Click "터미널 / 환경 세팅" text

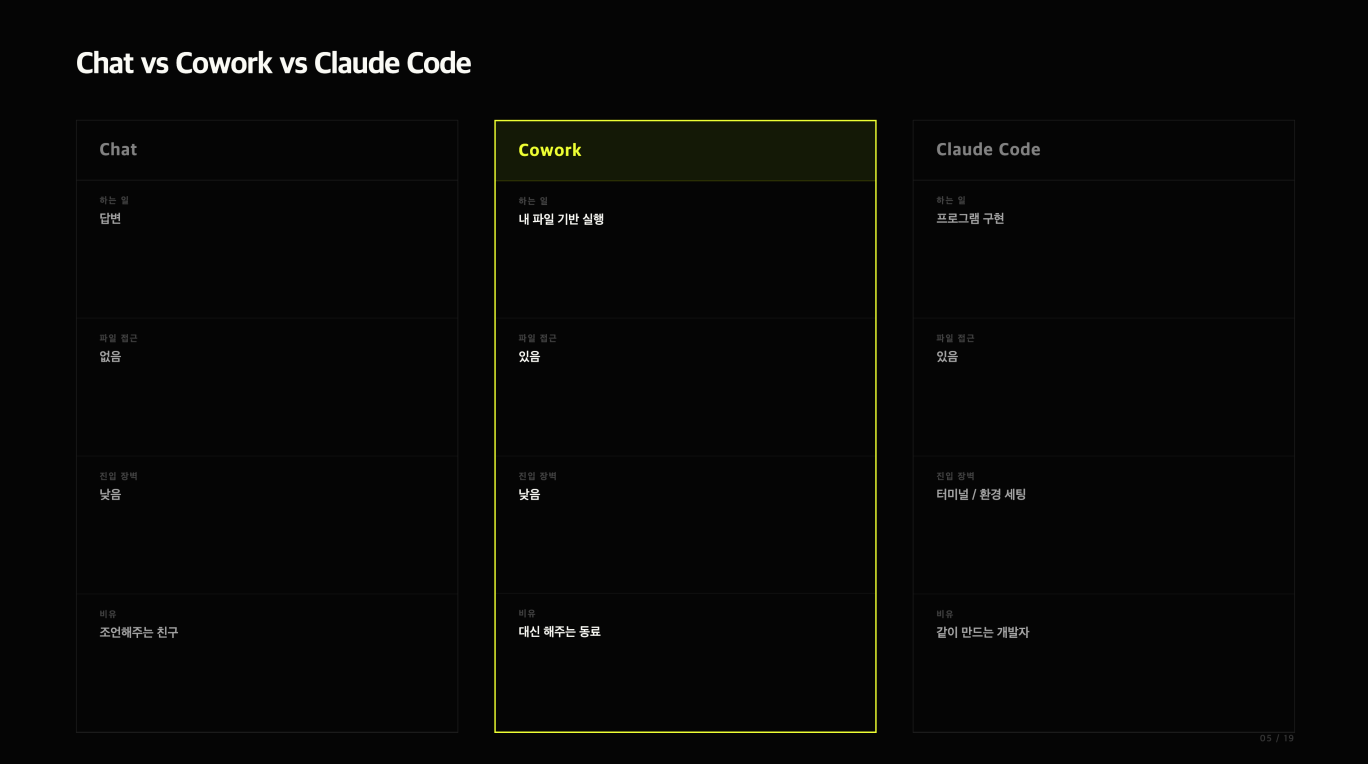981,494
